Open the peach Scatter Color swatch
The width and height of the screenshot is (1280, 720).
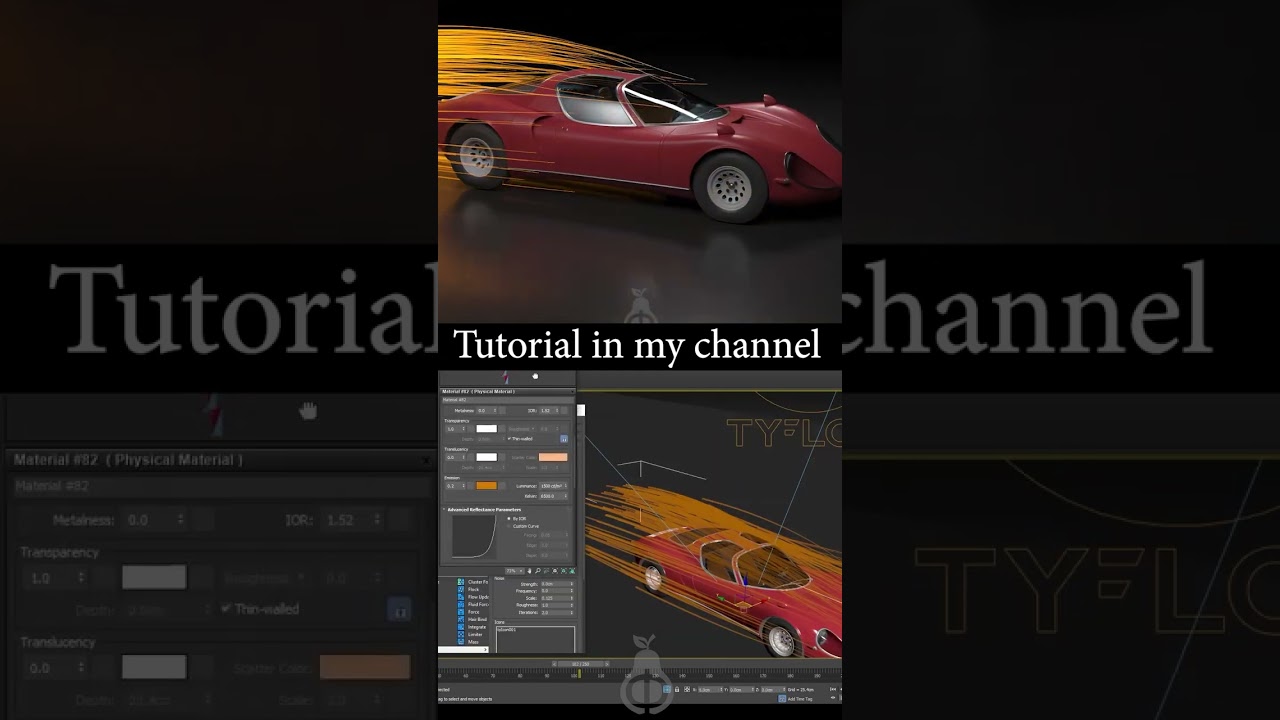553,457
